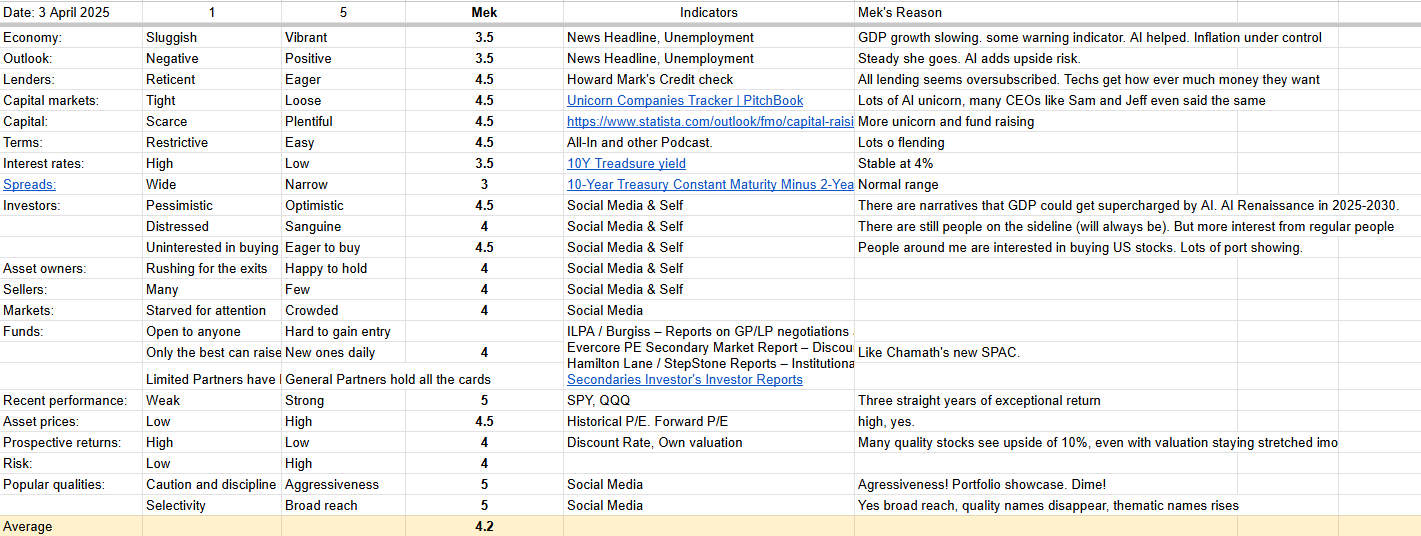Select the Capital markets: label cell
Image resolution: width=1421 pixels, height=536 pixels.
tap(71, 100)
